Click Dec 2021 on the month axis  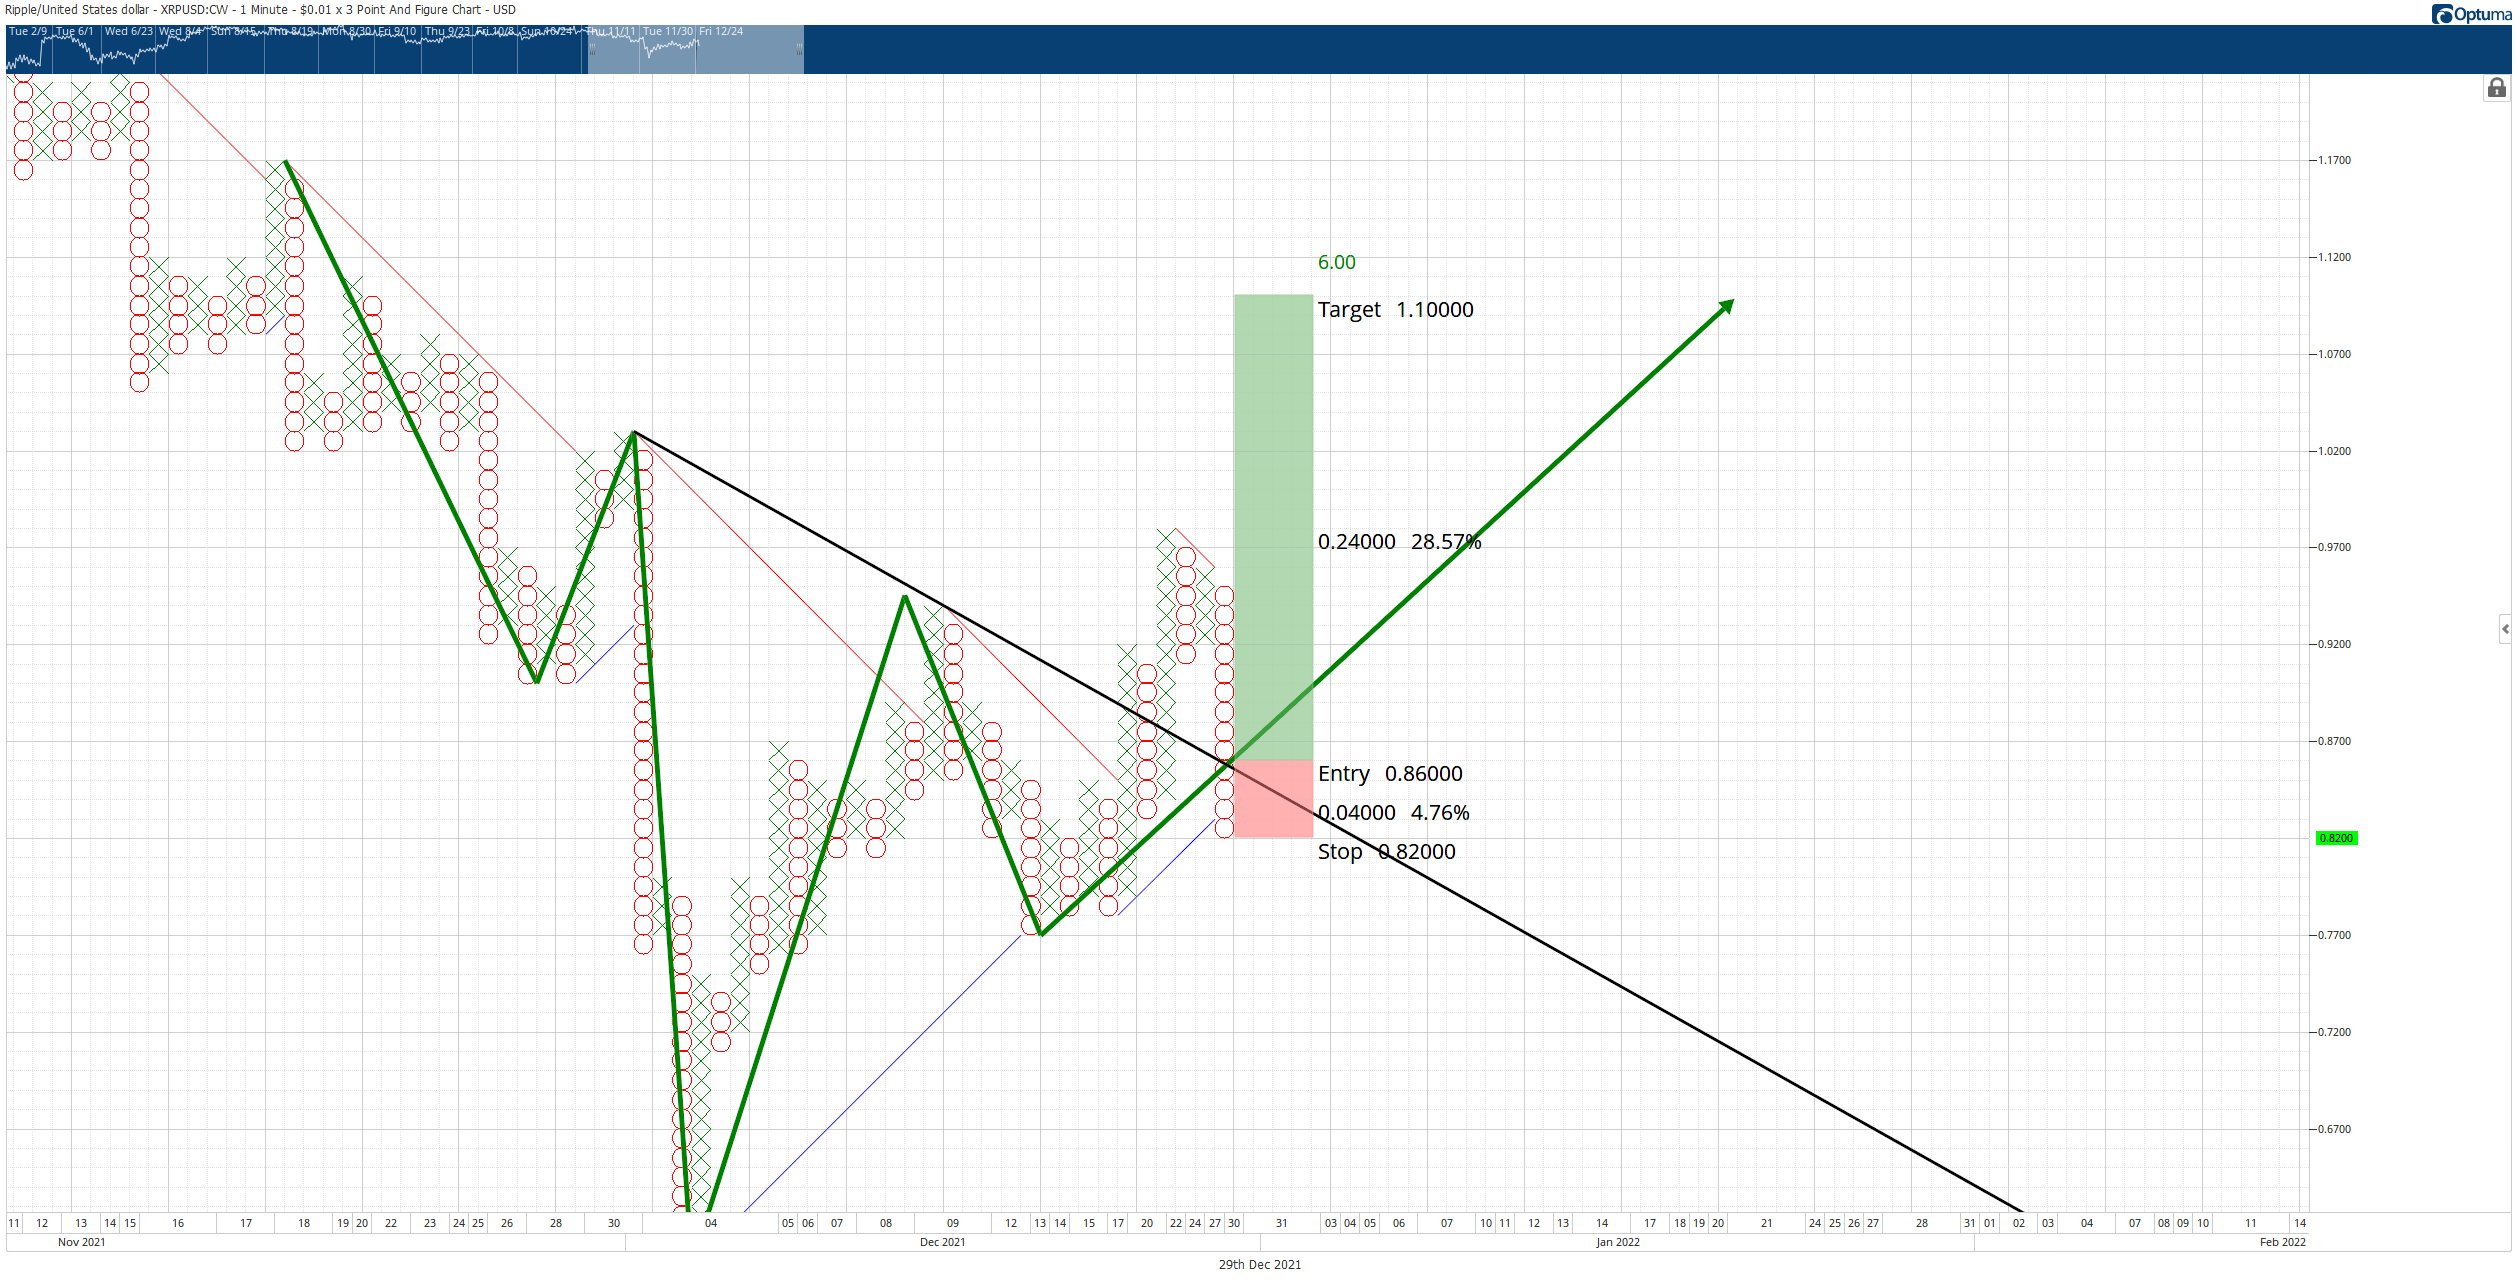coord(942,1242)
